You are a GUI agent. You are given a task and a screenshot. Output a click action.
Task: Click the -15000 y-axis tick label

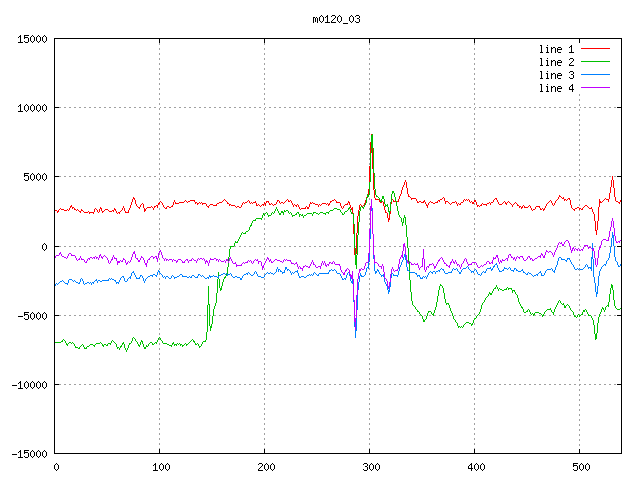tap(28, 453)
